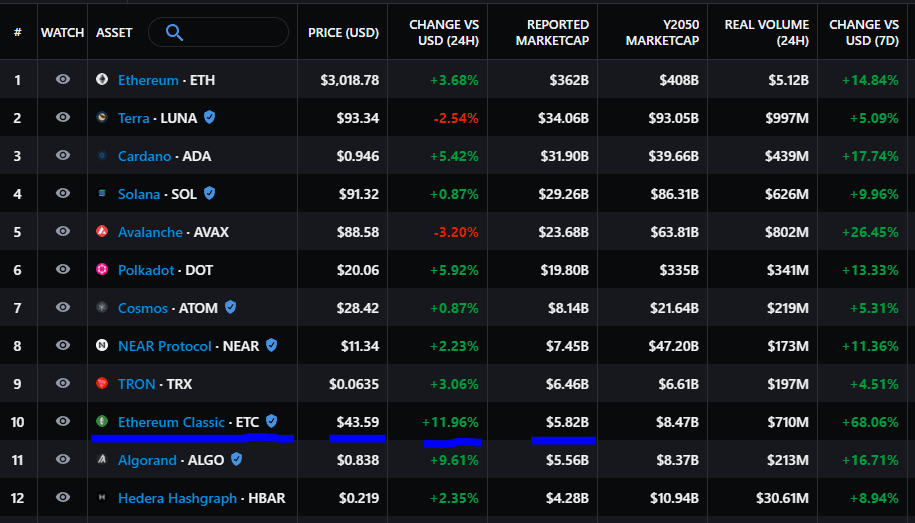This screenshot has height=523, width=915.
Task: Click the red TRON logo icon
Action: [102, 383]
